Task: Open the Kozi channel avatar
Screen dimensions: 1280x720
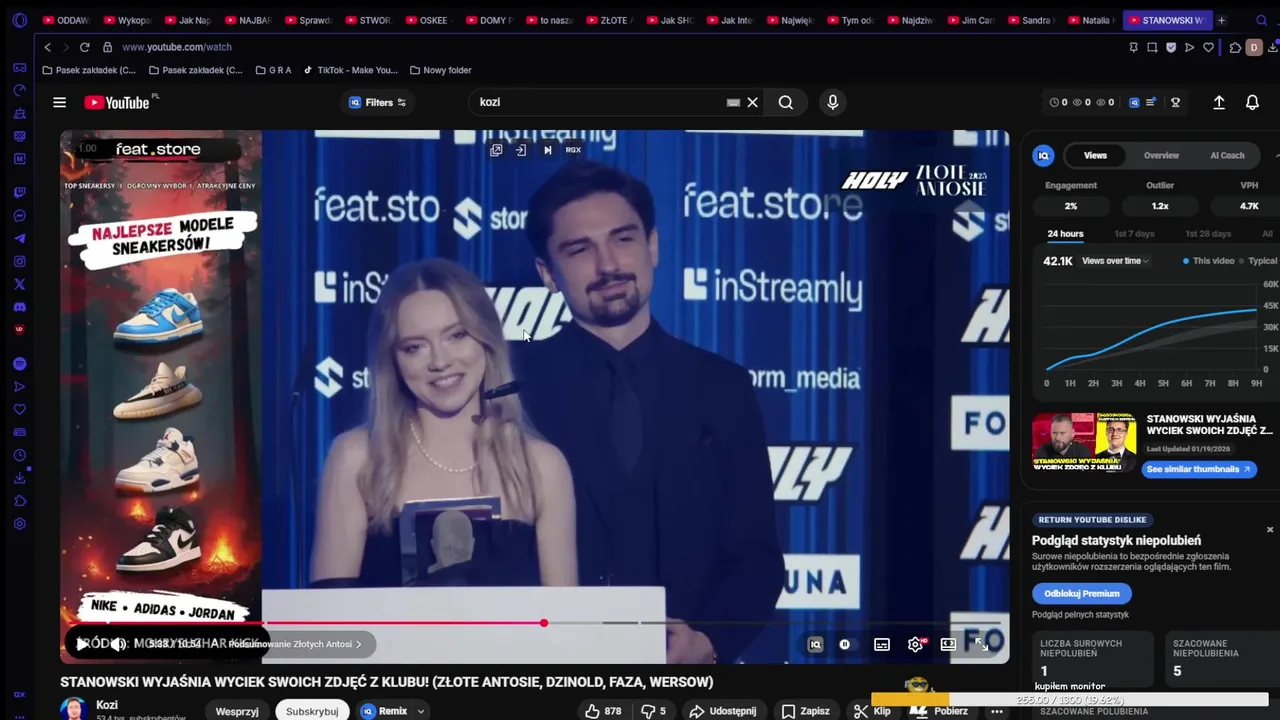Action: (x=74, y=710)
